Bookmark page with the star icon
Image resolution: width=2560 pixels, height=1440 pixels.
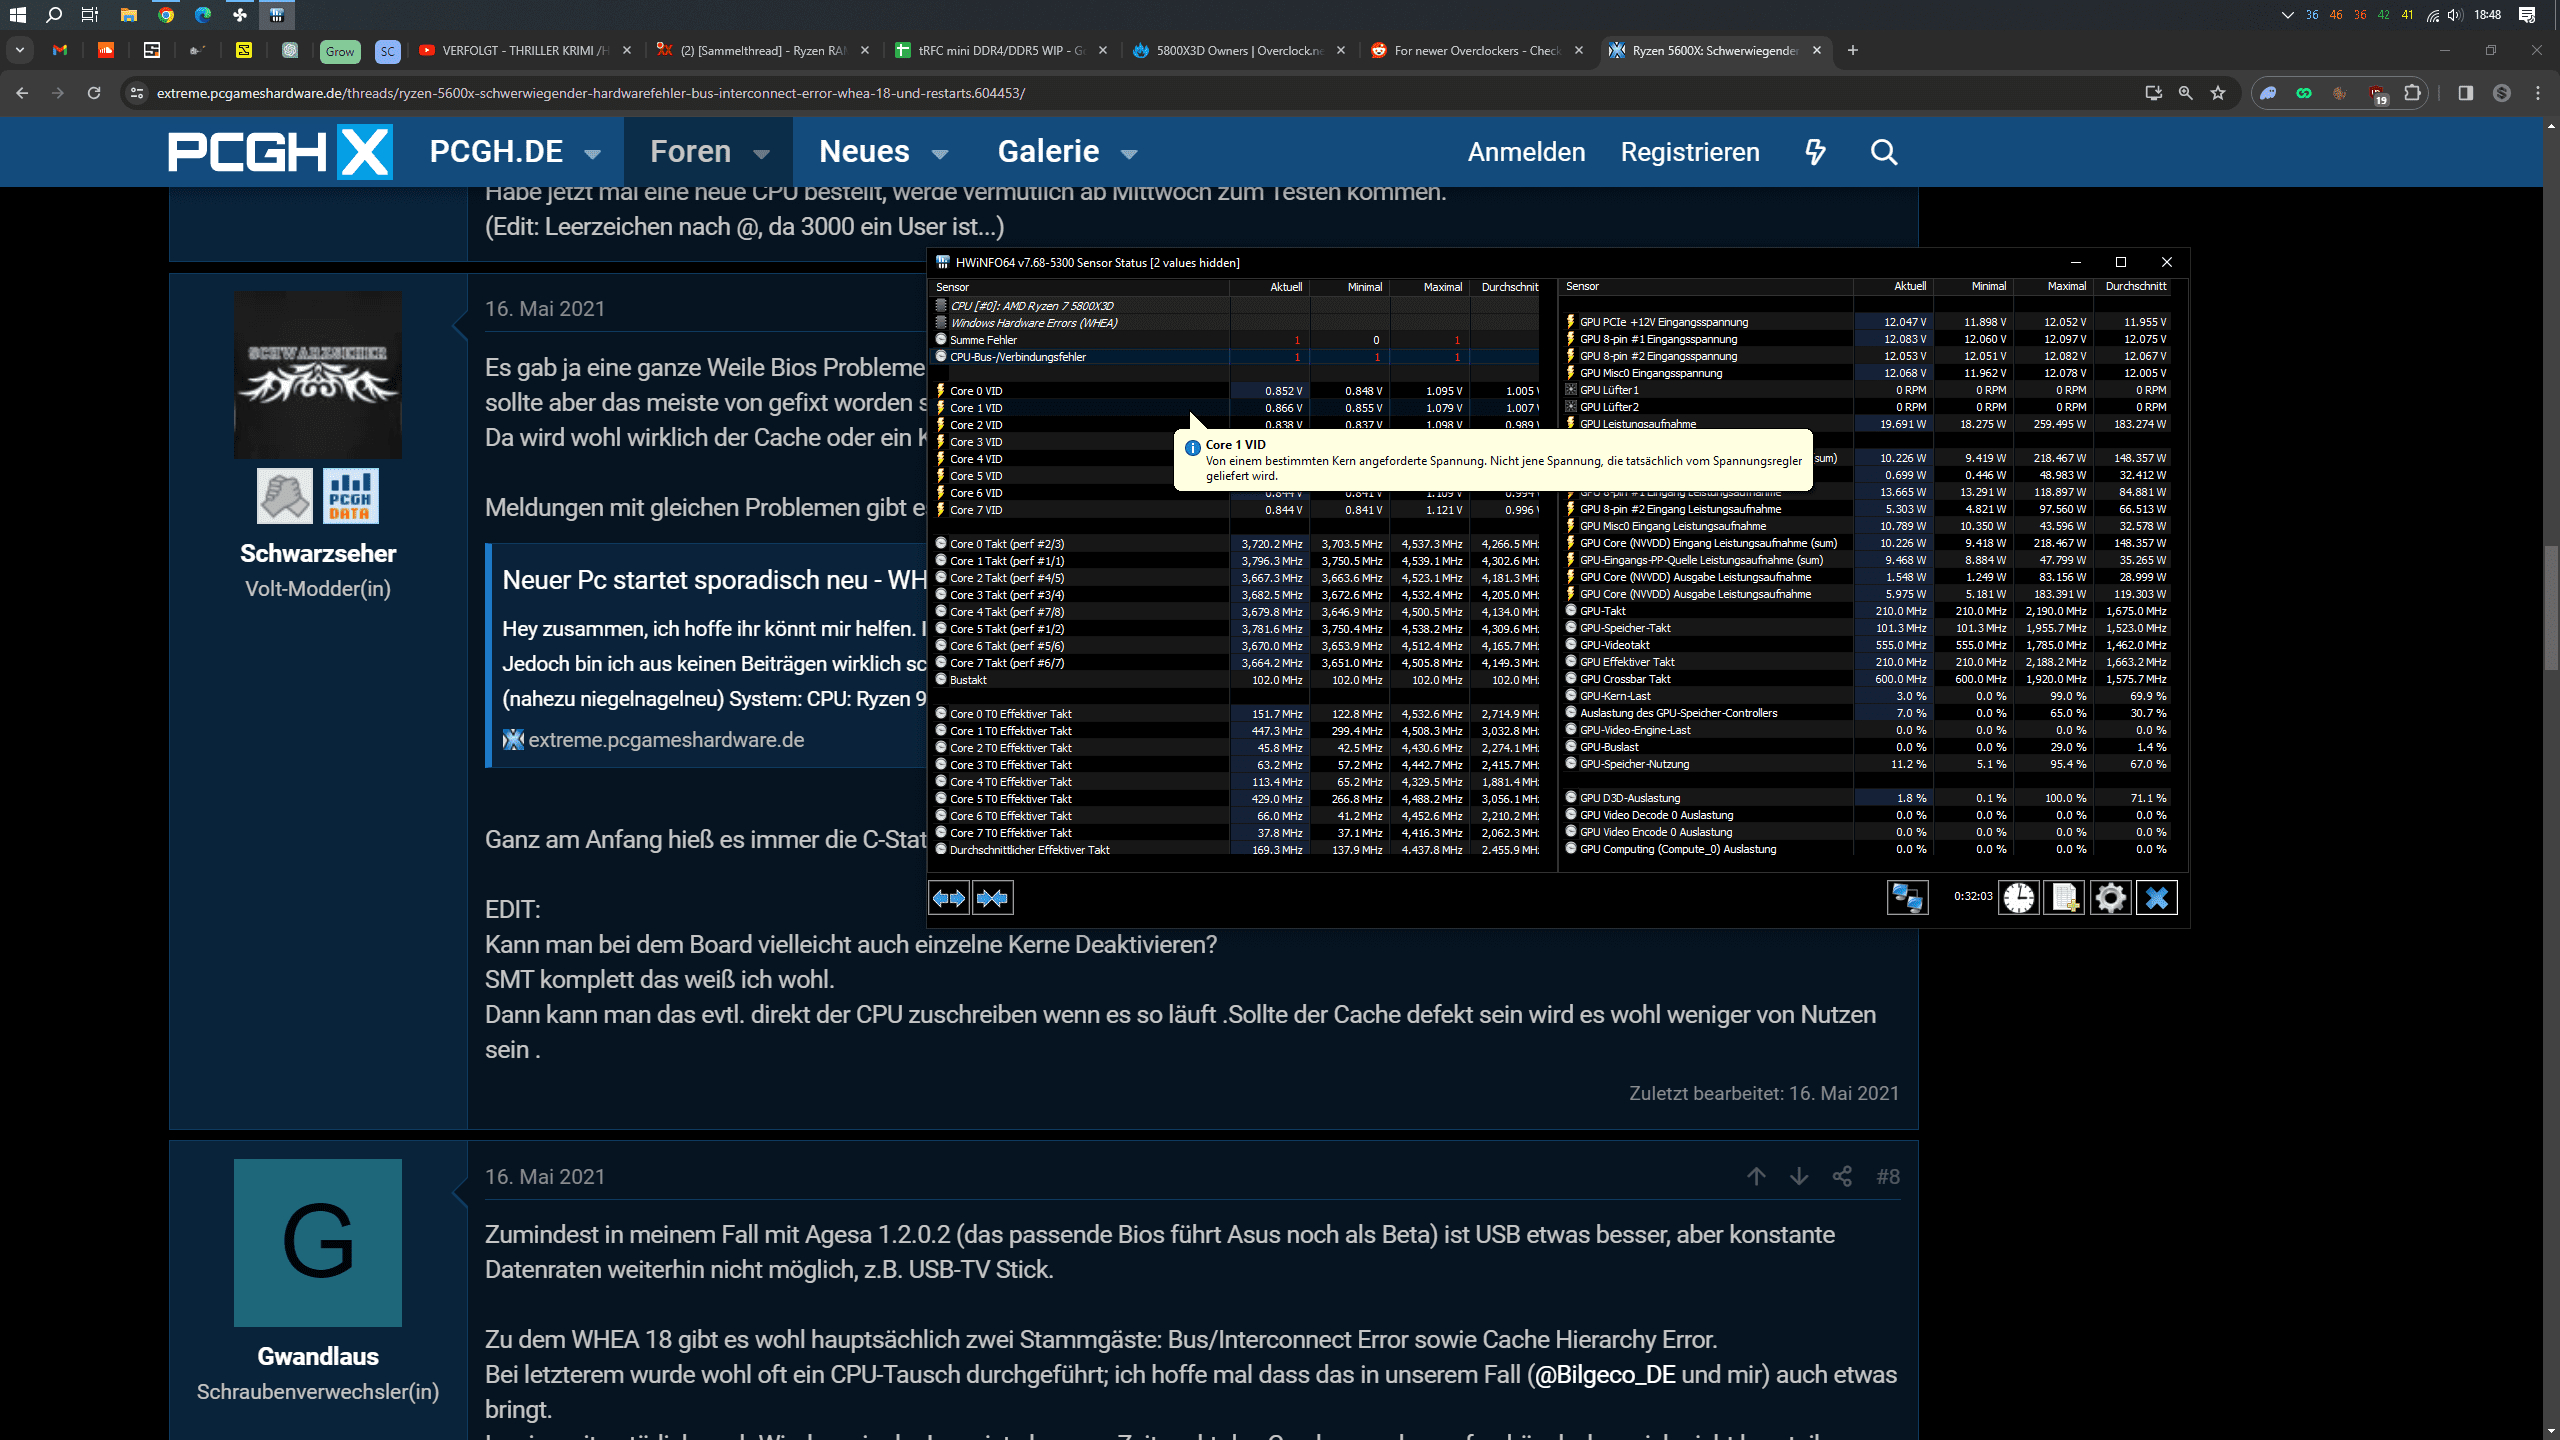point(2218,93)
